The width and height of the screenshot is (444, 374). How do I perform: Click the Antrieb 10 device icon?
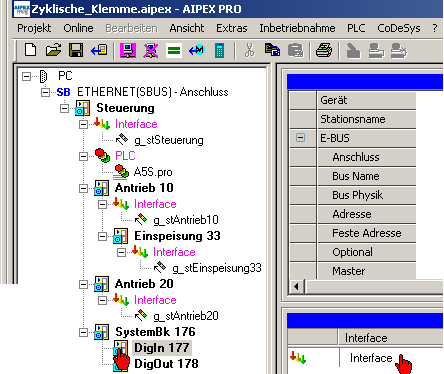click(101, 188)
